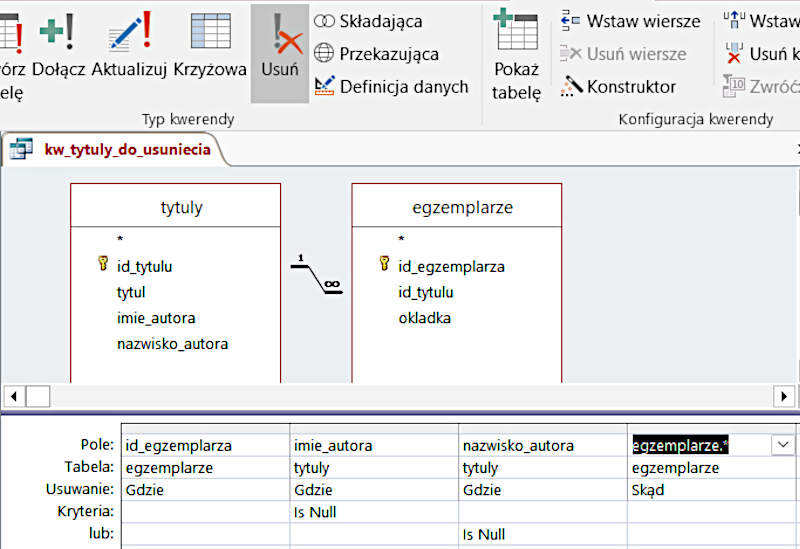Select the Aktualizuj query type
This screenshot has width=800, height=549.
point(129,45)
